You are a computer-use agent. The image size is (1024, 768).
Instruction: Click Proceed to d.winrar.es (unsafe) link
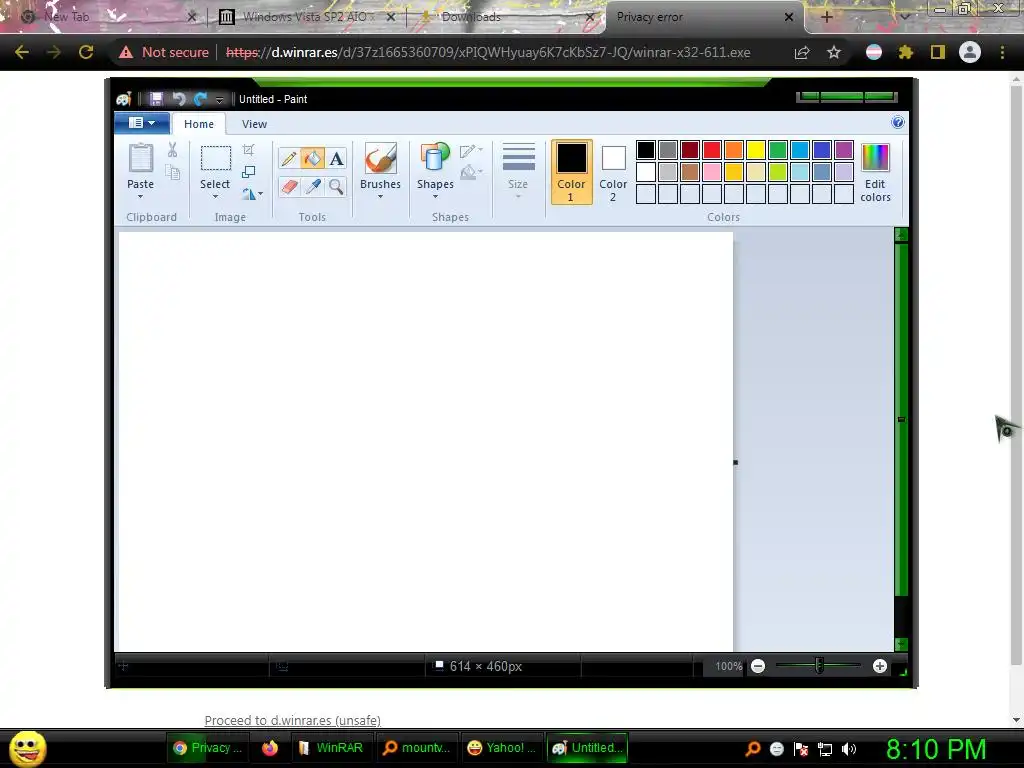(x=293, y=720)
